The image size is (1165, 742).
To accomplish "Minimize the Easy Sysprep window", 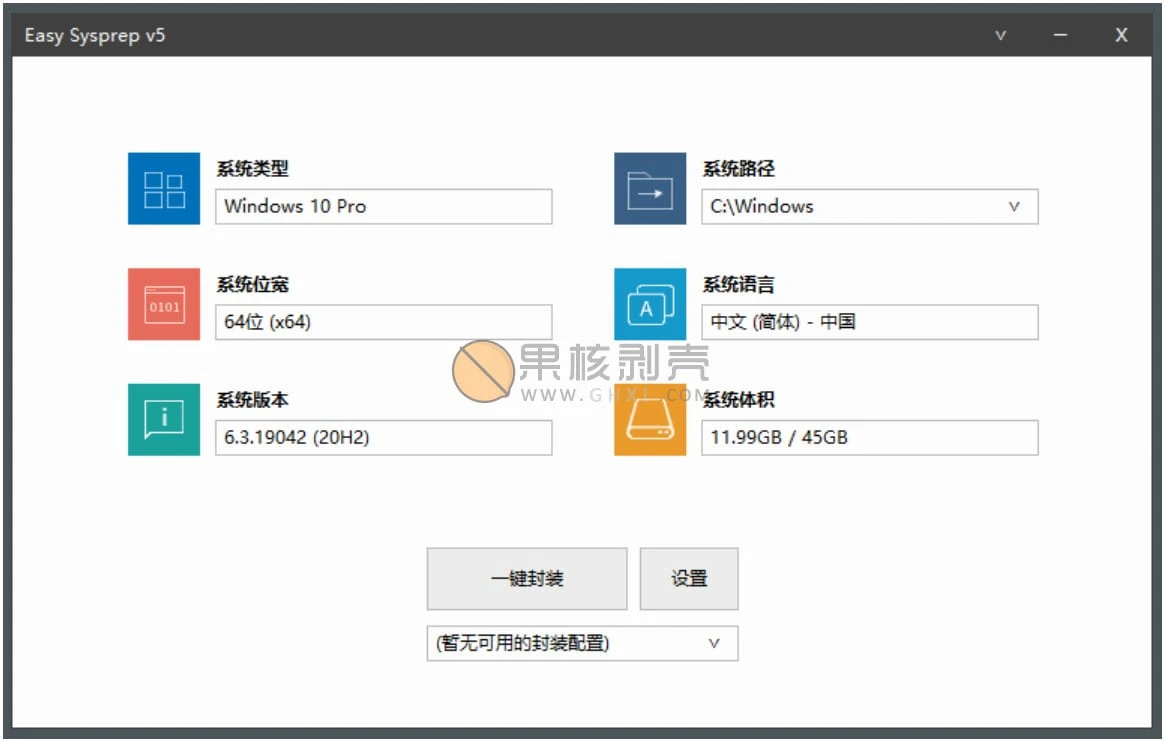I will tap(1060, 35).
